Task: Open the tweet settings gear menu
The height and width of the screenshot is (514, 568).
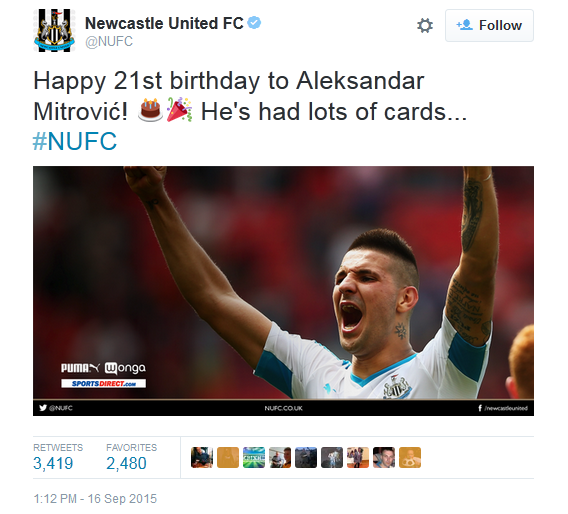Action: tap(425, 26)
